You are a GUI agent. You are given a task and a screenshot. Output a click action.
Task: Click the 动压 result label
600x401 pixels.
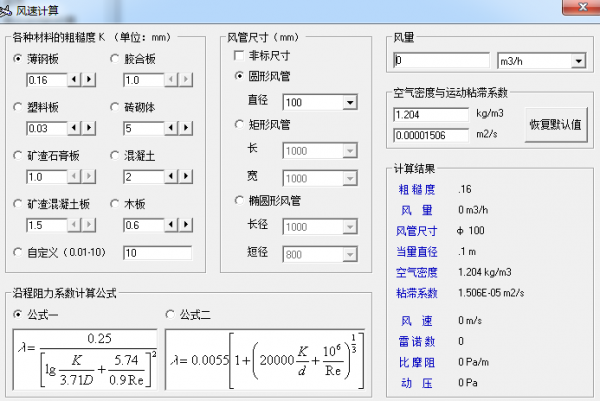417,383
